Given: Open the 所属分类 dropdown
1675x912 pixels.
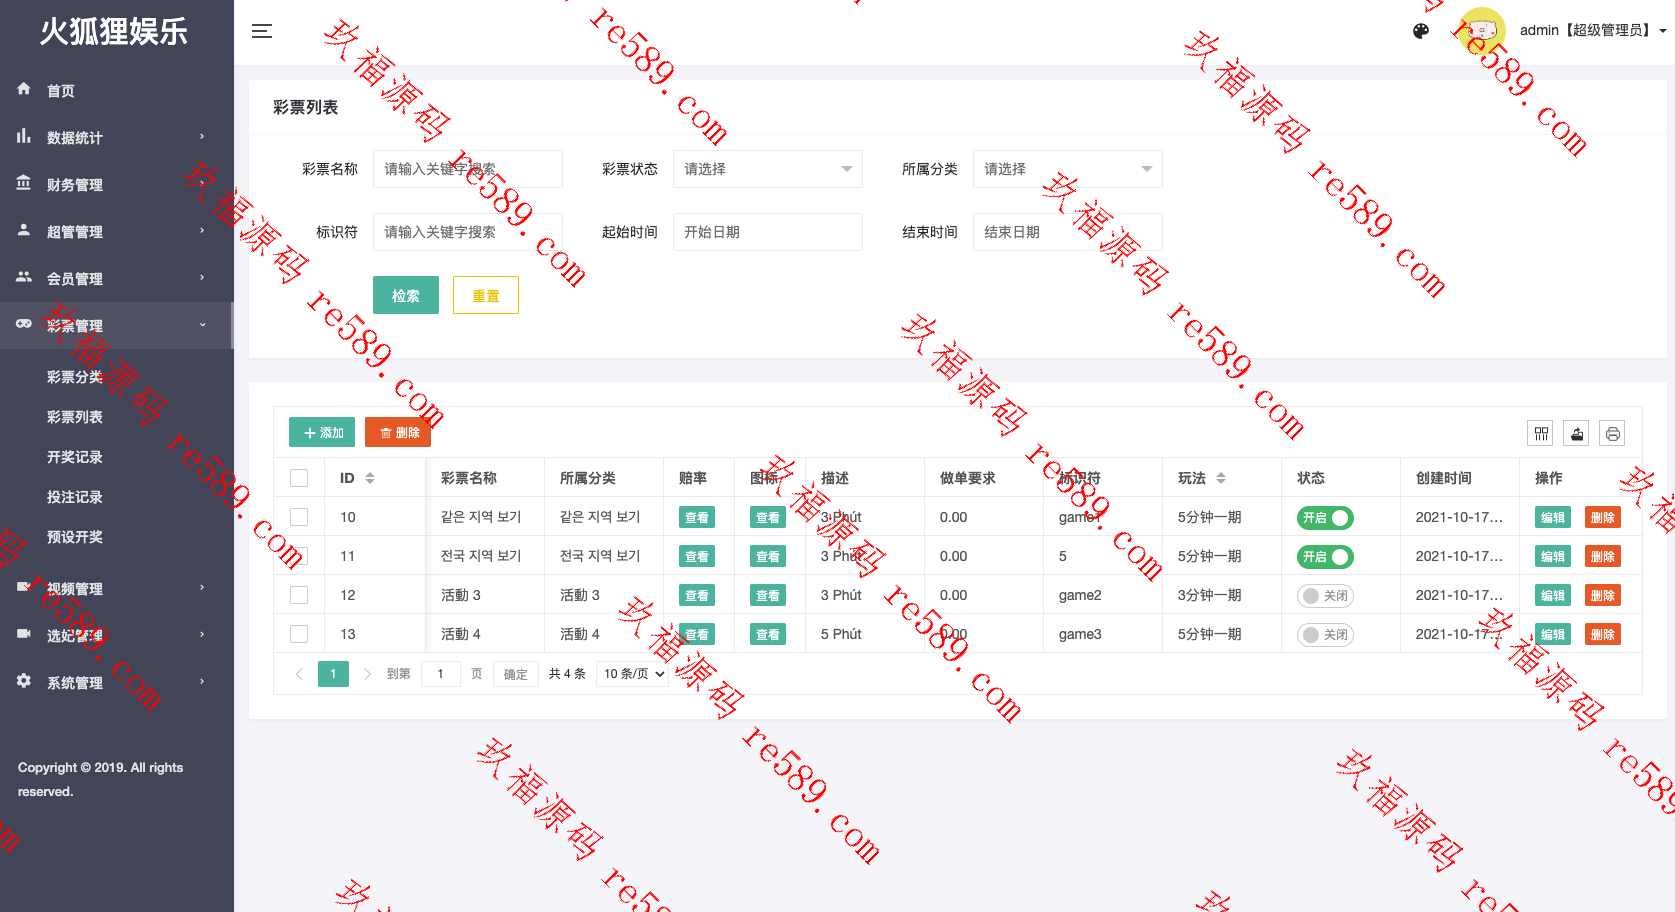Looking at the screenshot, I should [1068, 169].
